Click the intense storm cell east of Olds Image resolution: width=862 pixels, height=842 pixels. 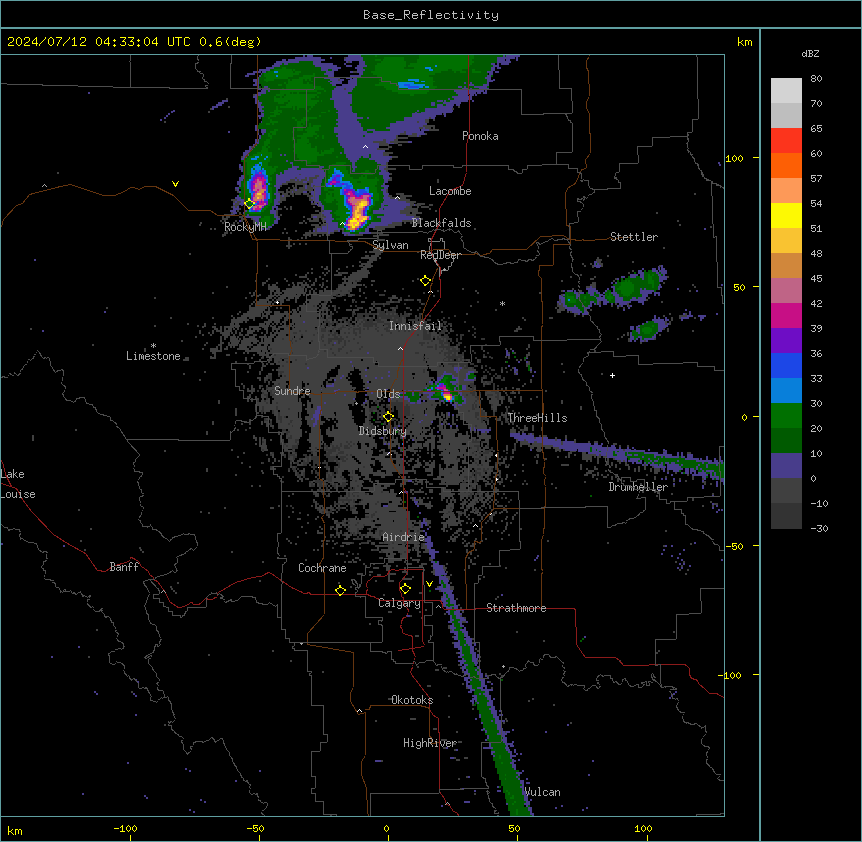click(446, 392)
